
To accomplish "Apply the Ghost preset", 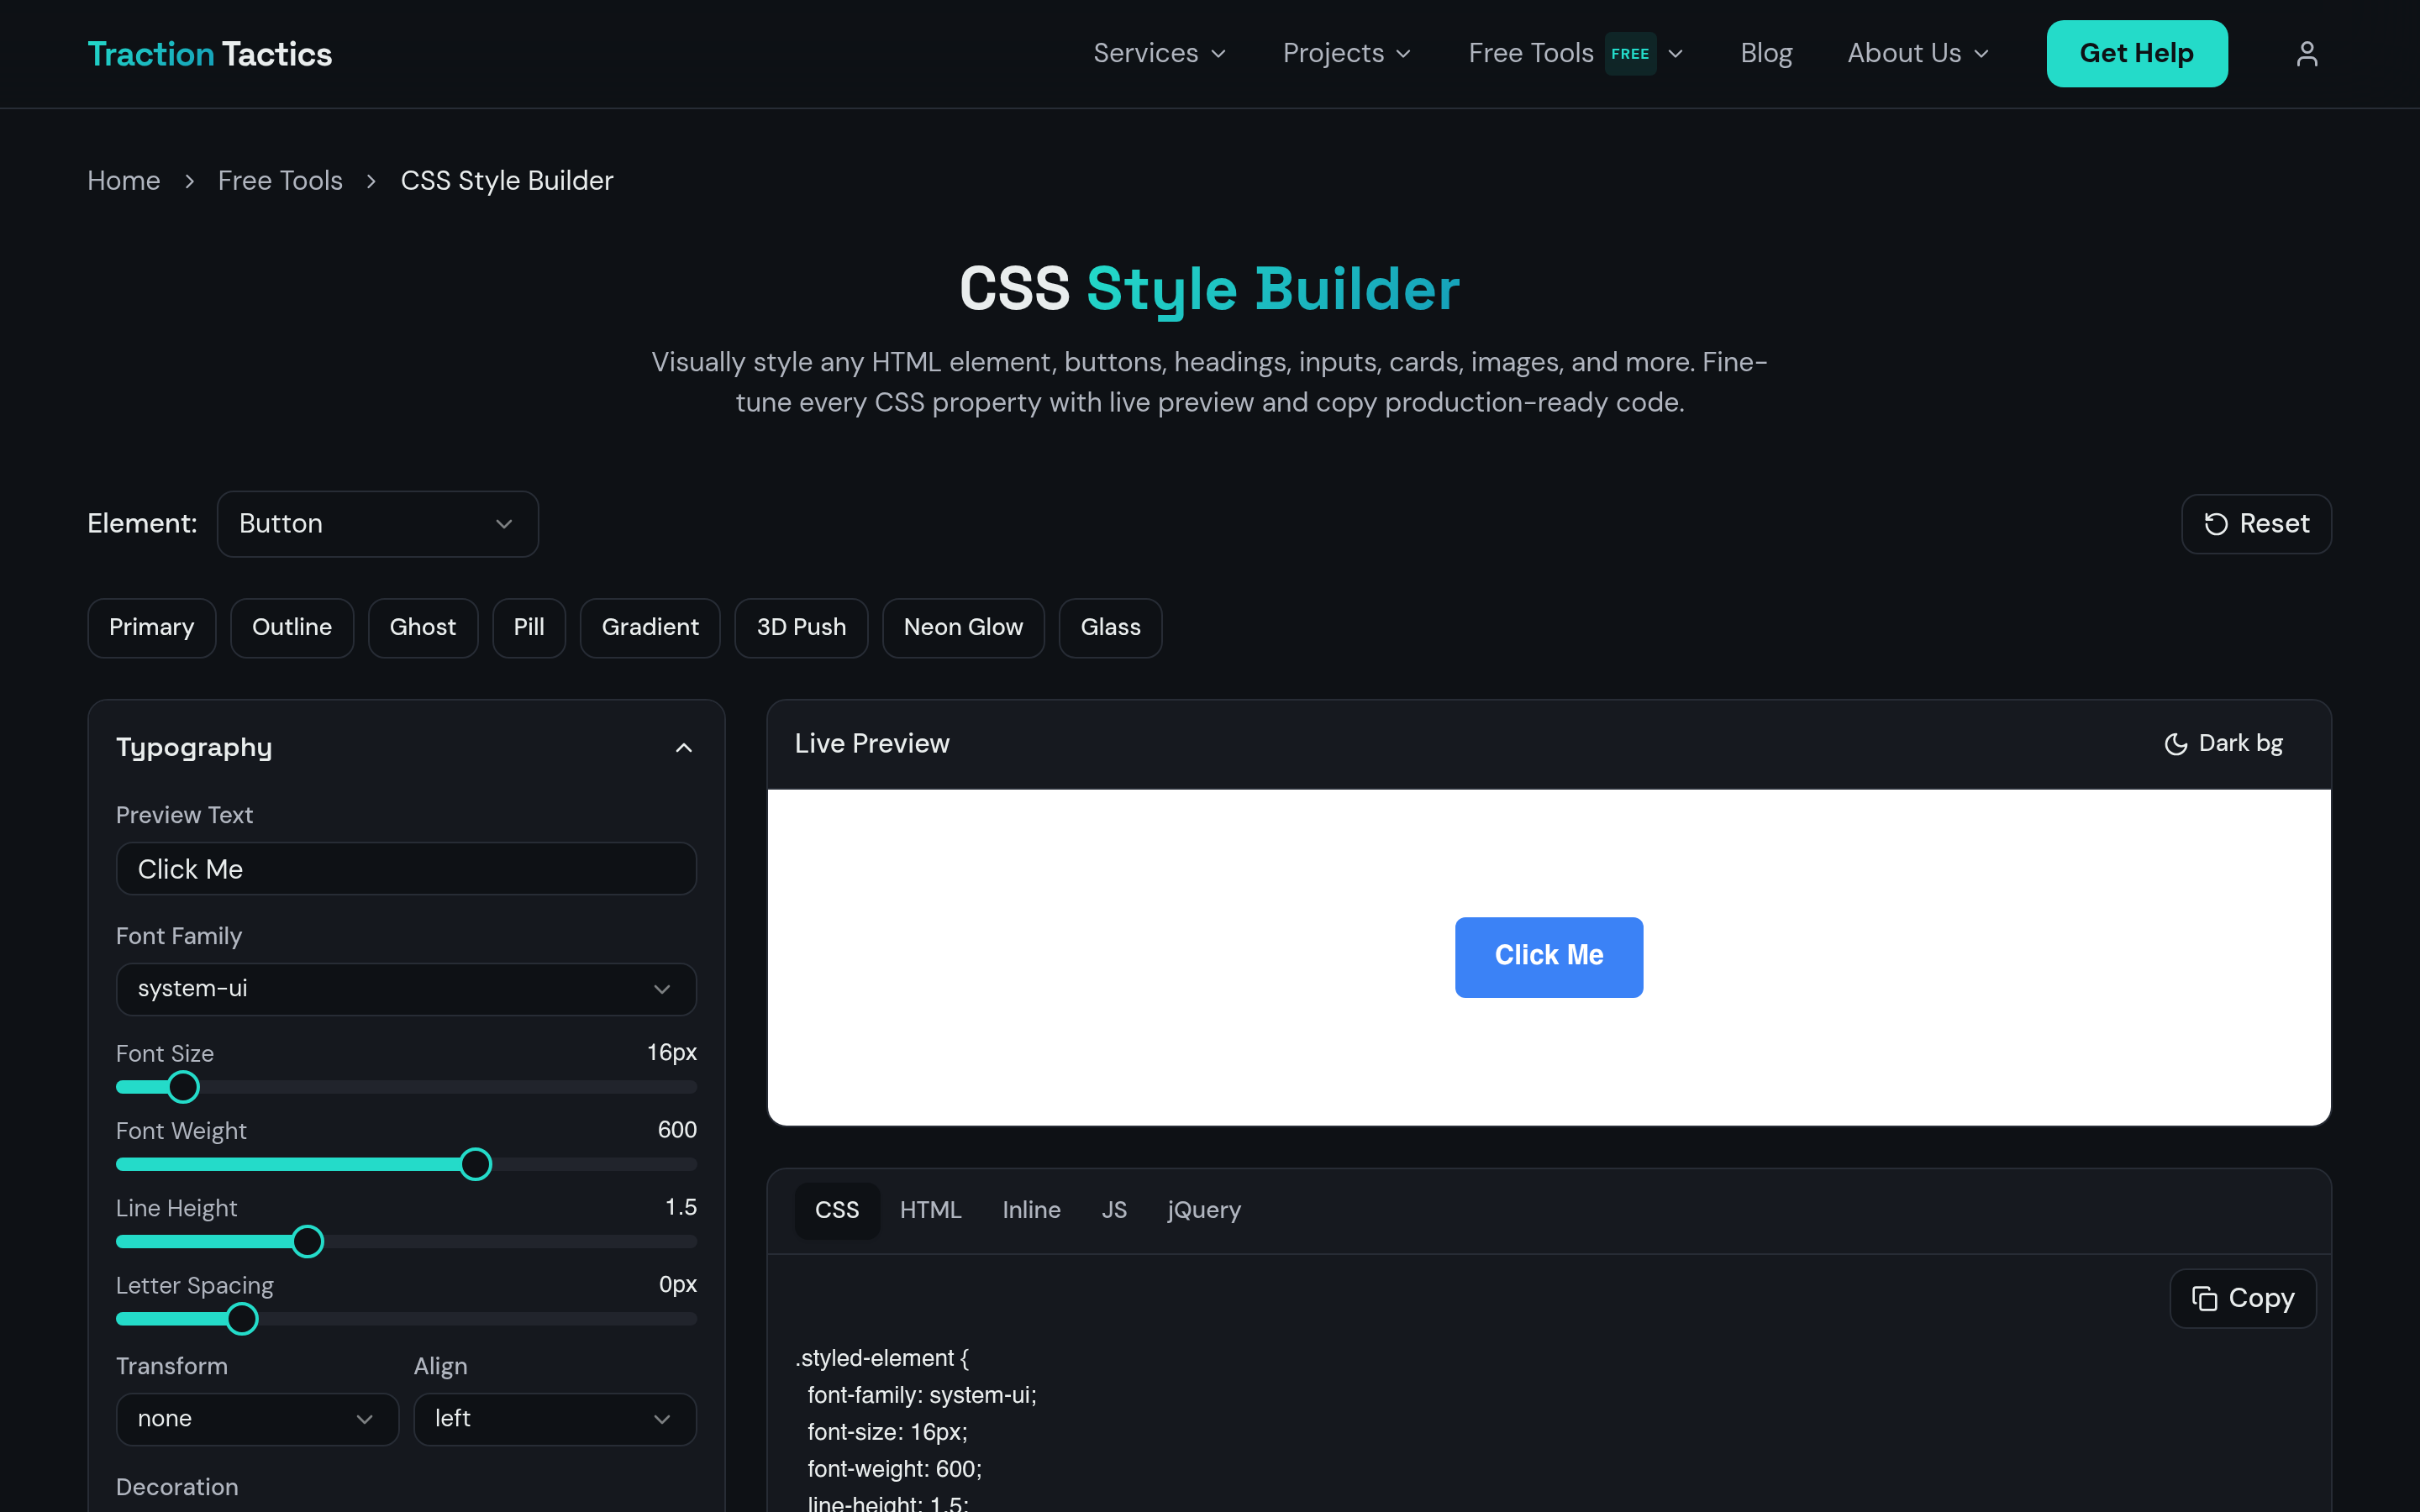I will pos(422,628).
